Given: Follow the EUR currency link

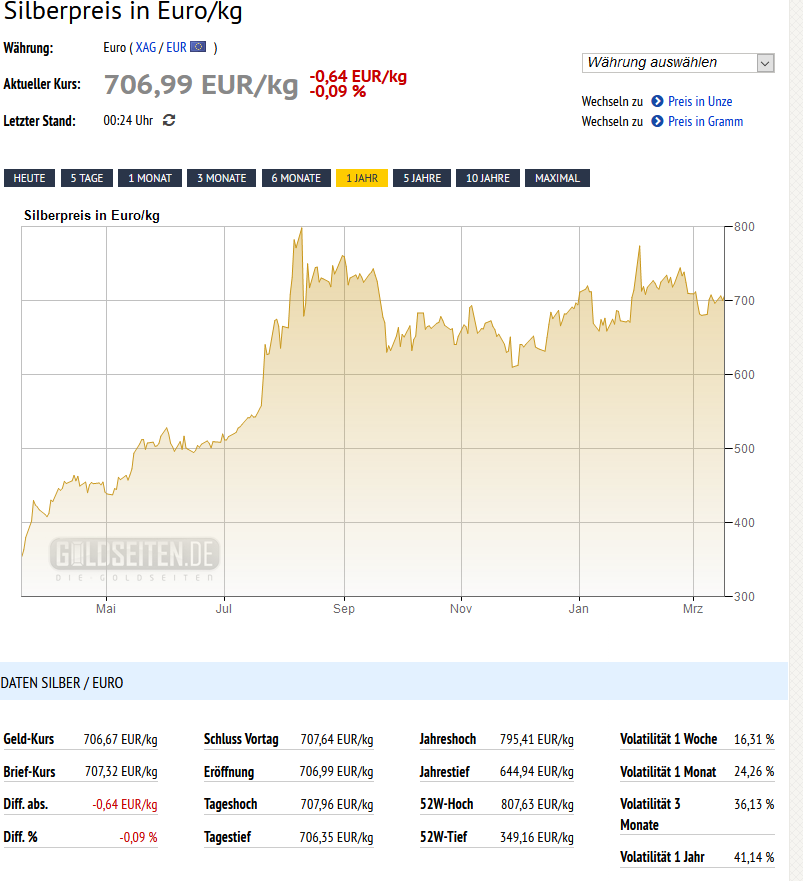Looking at the screenshot, I should point(176,47).
